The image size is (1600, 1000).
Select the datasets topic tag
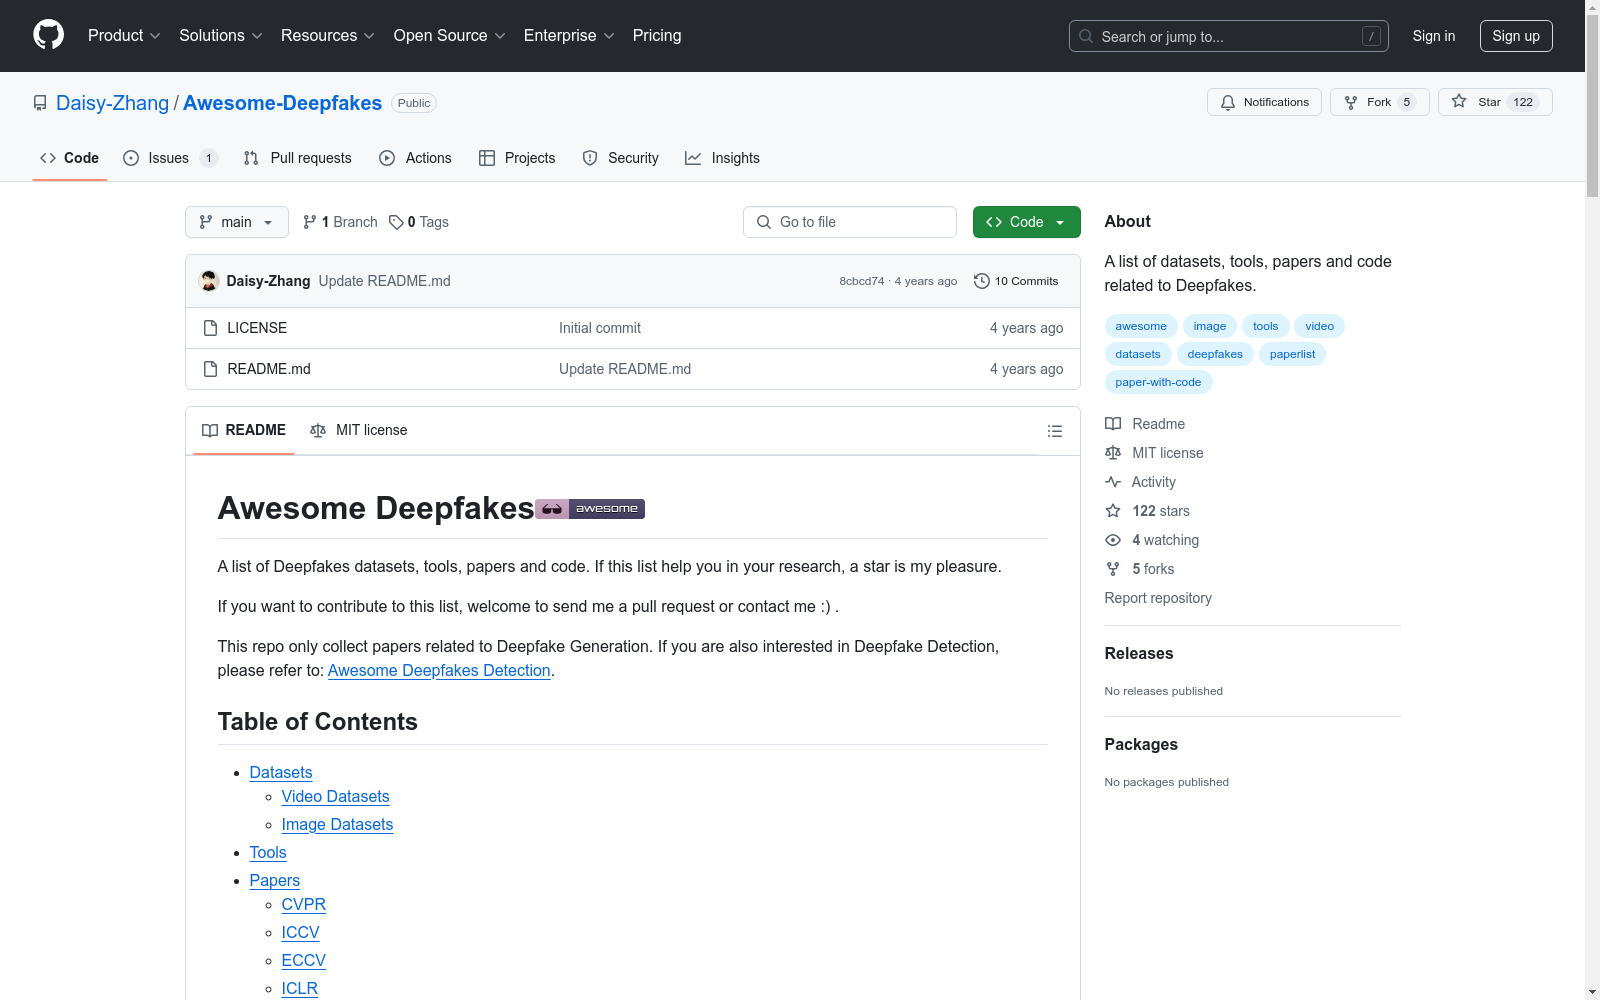1138,354
